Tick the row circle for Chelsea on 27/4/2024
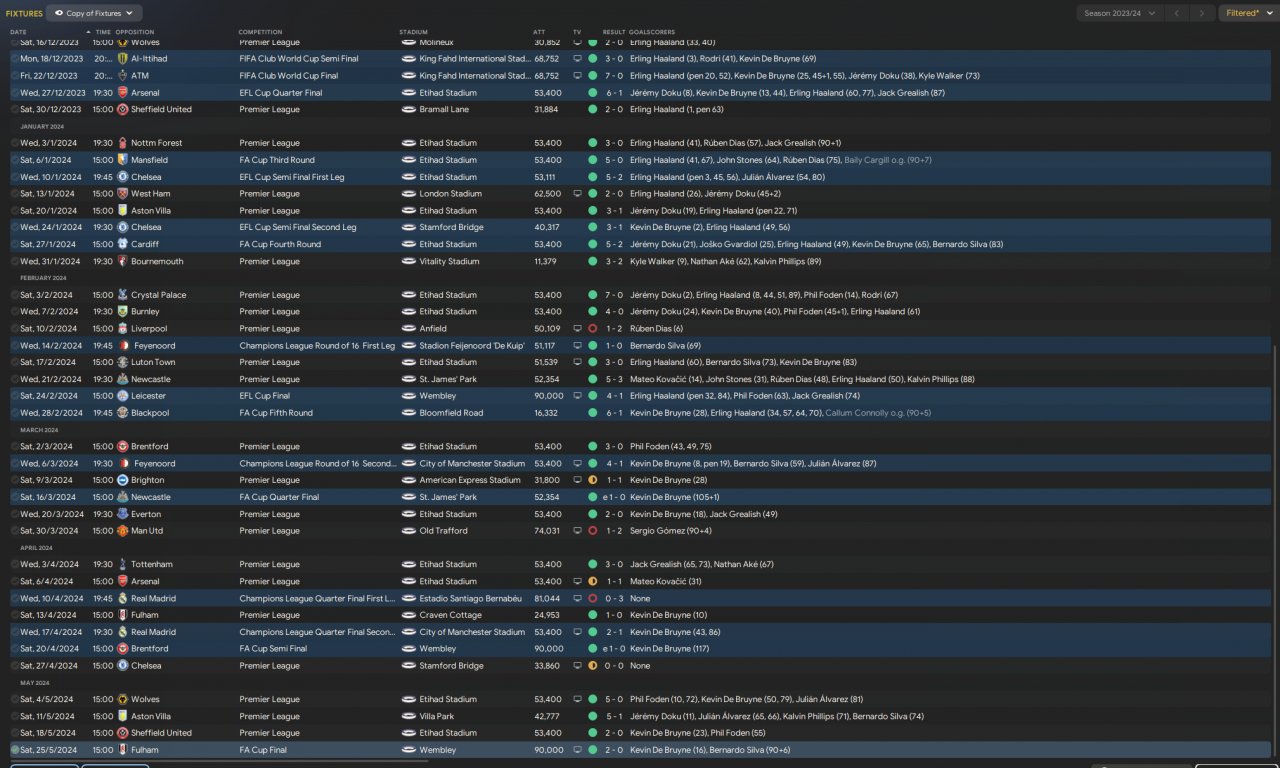The height and width of the screenshot is (768, 1280). click(15, 665)
